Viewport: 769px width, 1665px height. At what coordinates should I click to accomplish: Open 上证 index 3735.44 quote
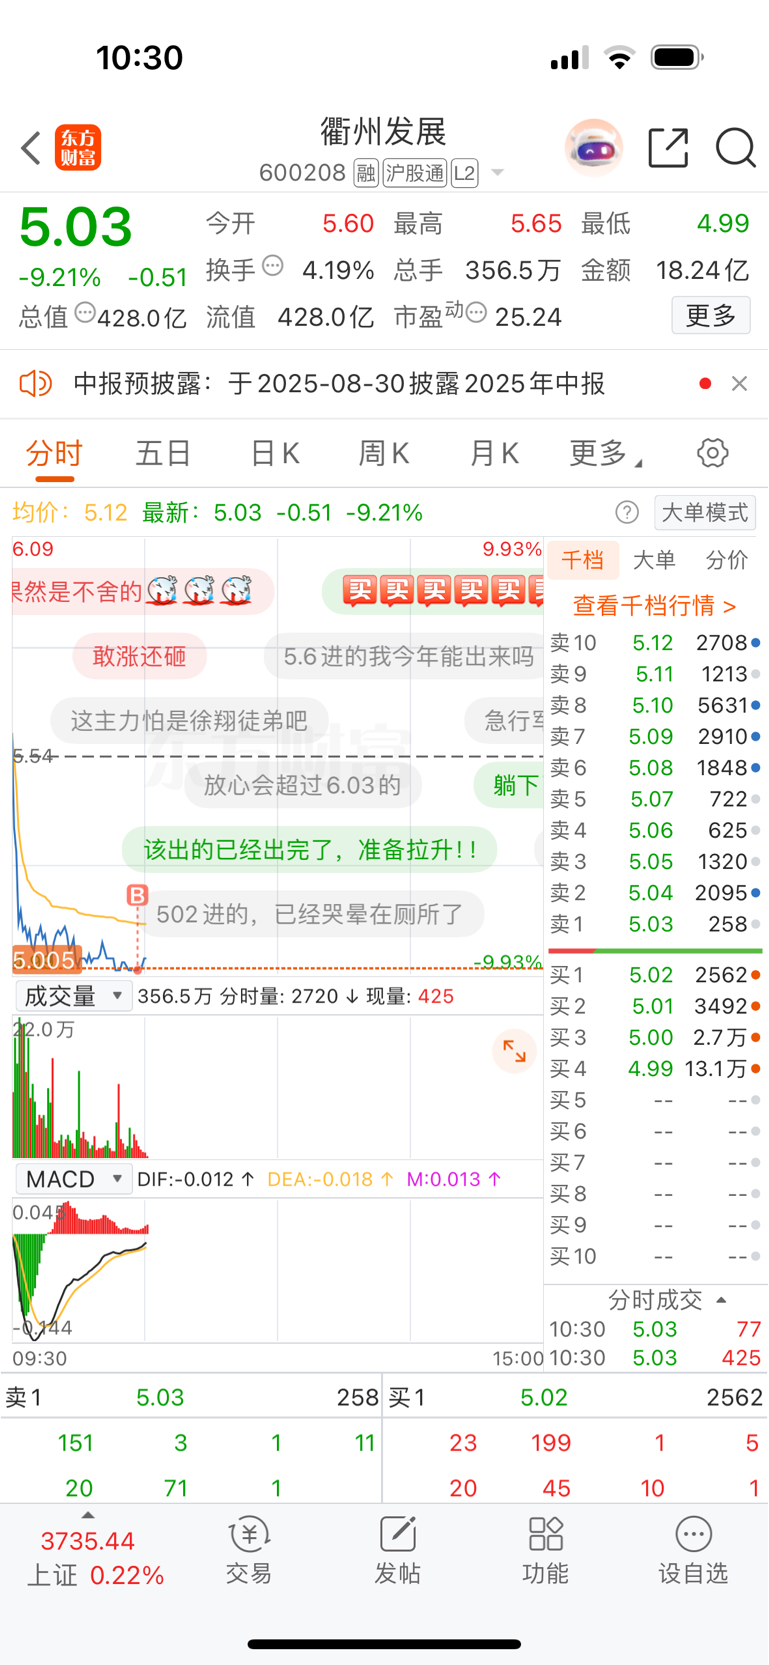(x=88, y=1541)
